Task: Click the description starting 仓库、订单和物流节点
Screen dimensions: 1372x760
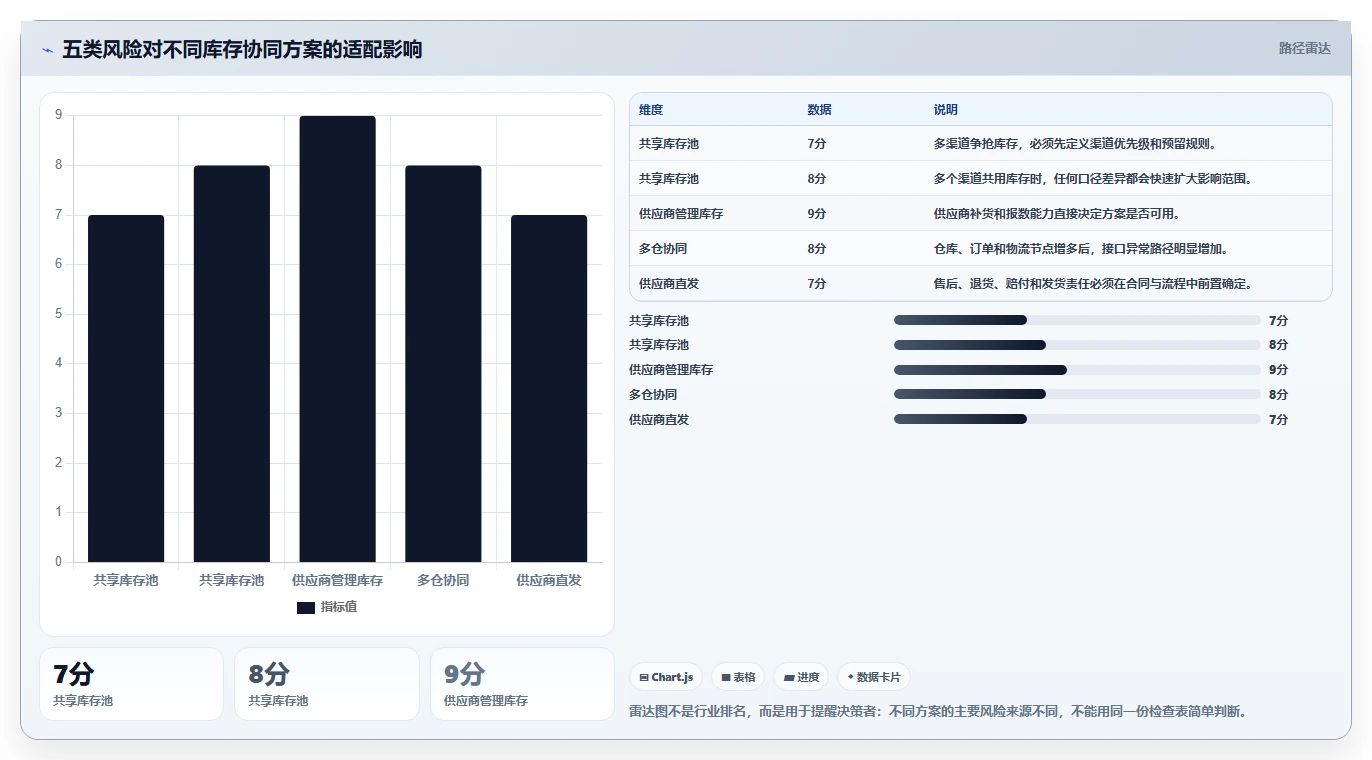Action: 1081,249
